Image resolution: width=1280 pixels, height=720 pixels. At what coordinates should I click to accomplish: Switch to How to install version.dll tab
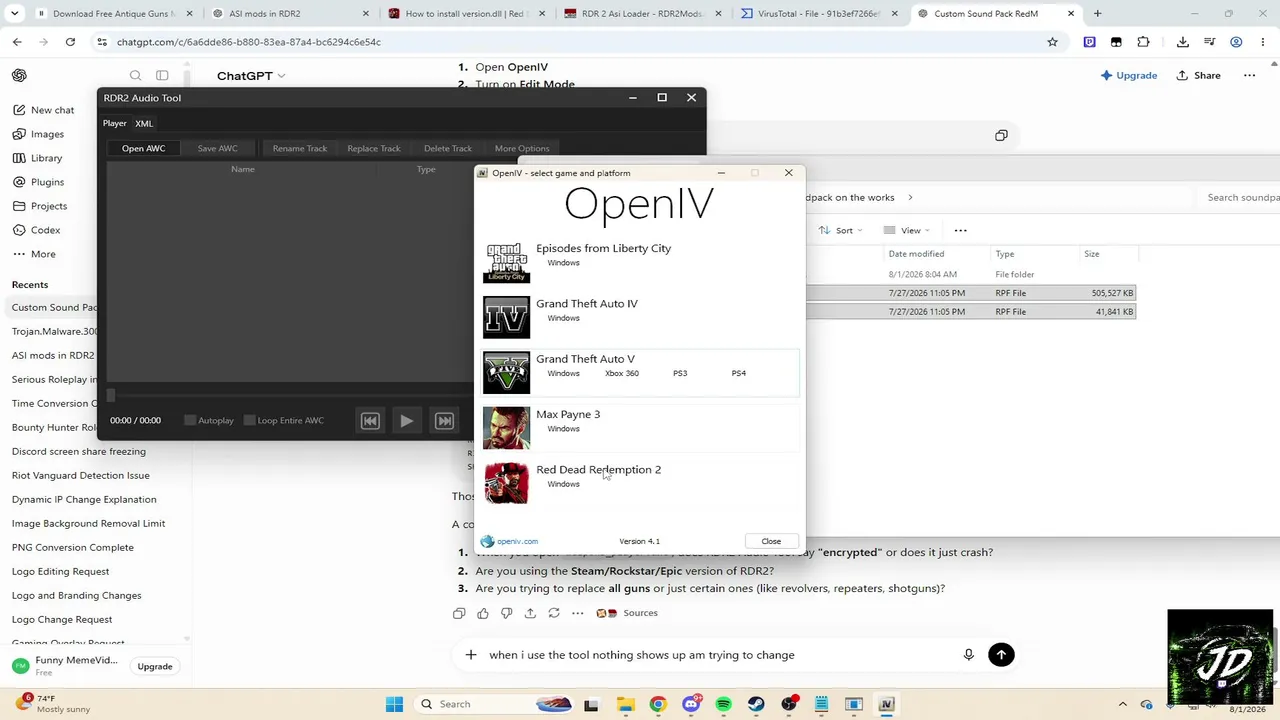(x=464, y=14)
